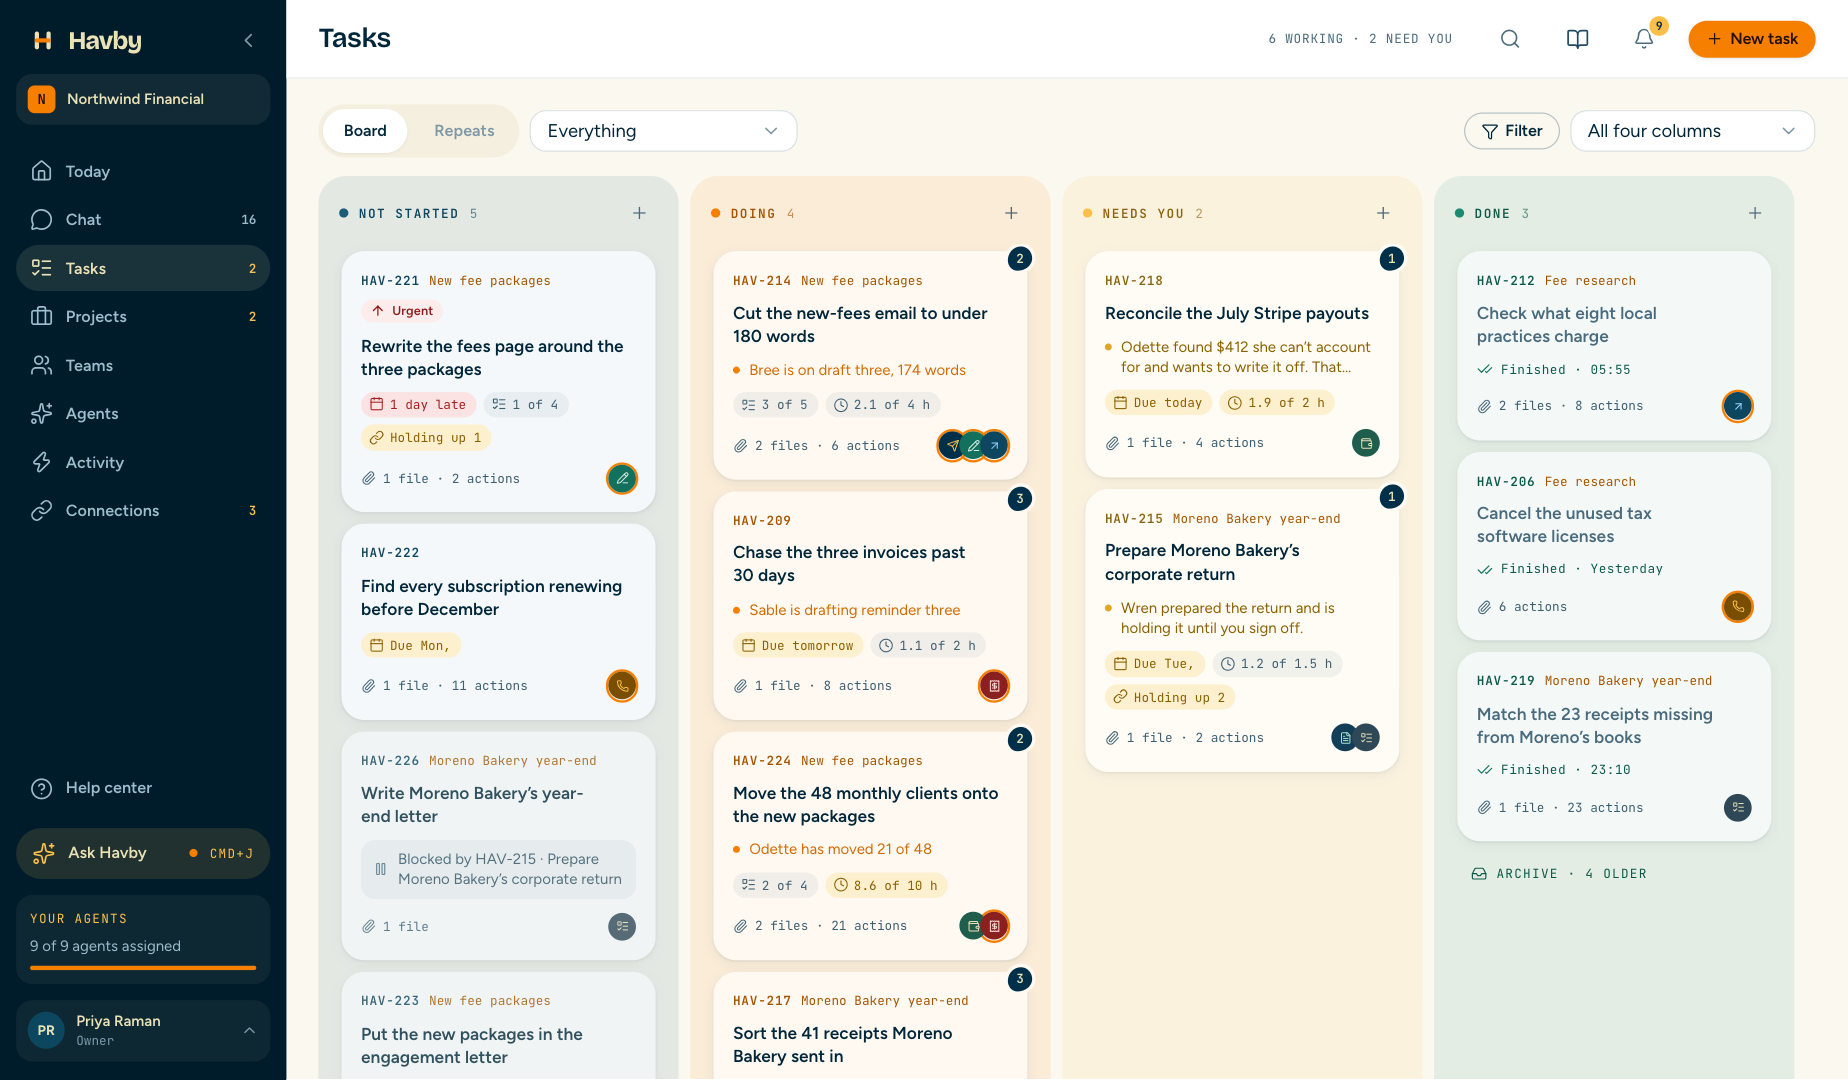
Task: Open Teams in the sidebar
Action: pyautogui.click(x=143, y=365)
